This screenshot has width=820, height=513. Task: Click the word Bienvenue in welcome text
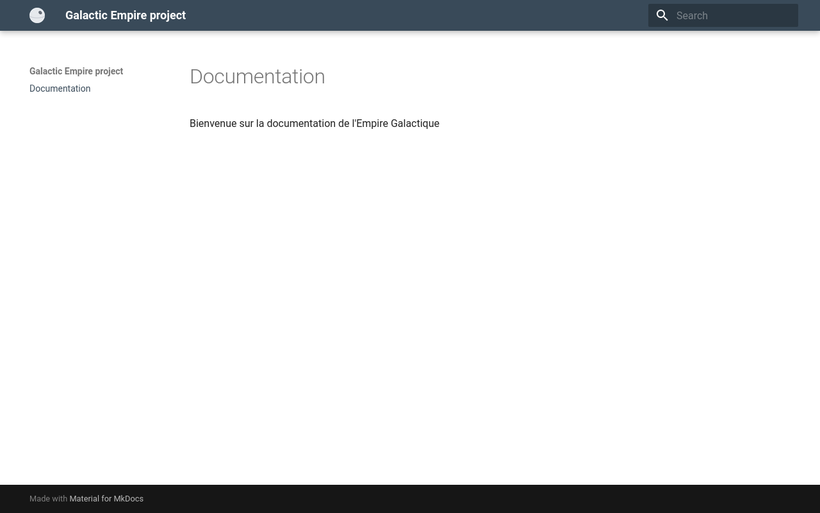tap(213, 123)
